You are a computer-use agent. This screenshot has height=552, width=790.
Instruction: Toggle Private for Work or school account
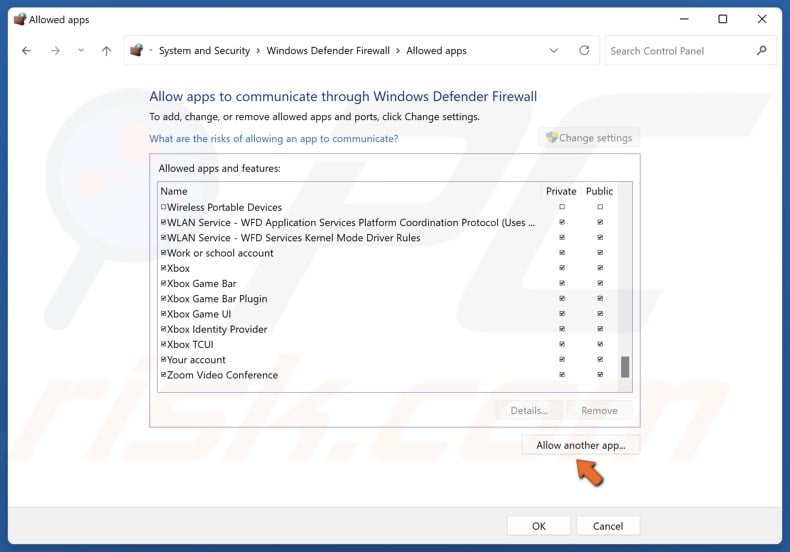tap(562, 253)
